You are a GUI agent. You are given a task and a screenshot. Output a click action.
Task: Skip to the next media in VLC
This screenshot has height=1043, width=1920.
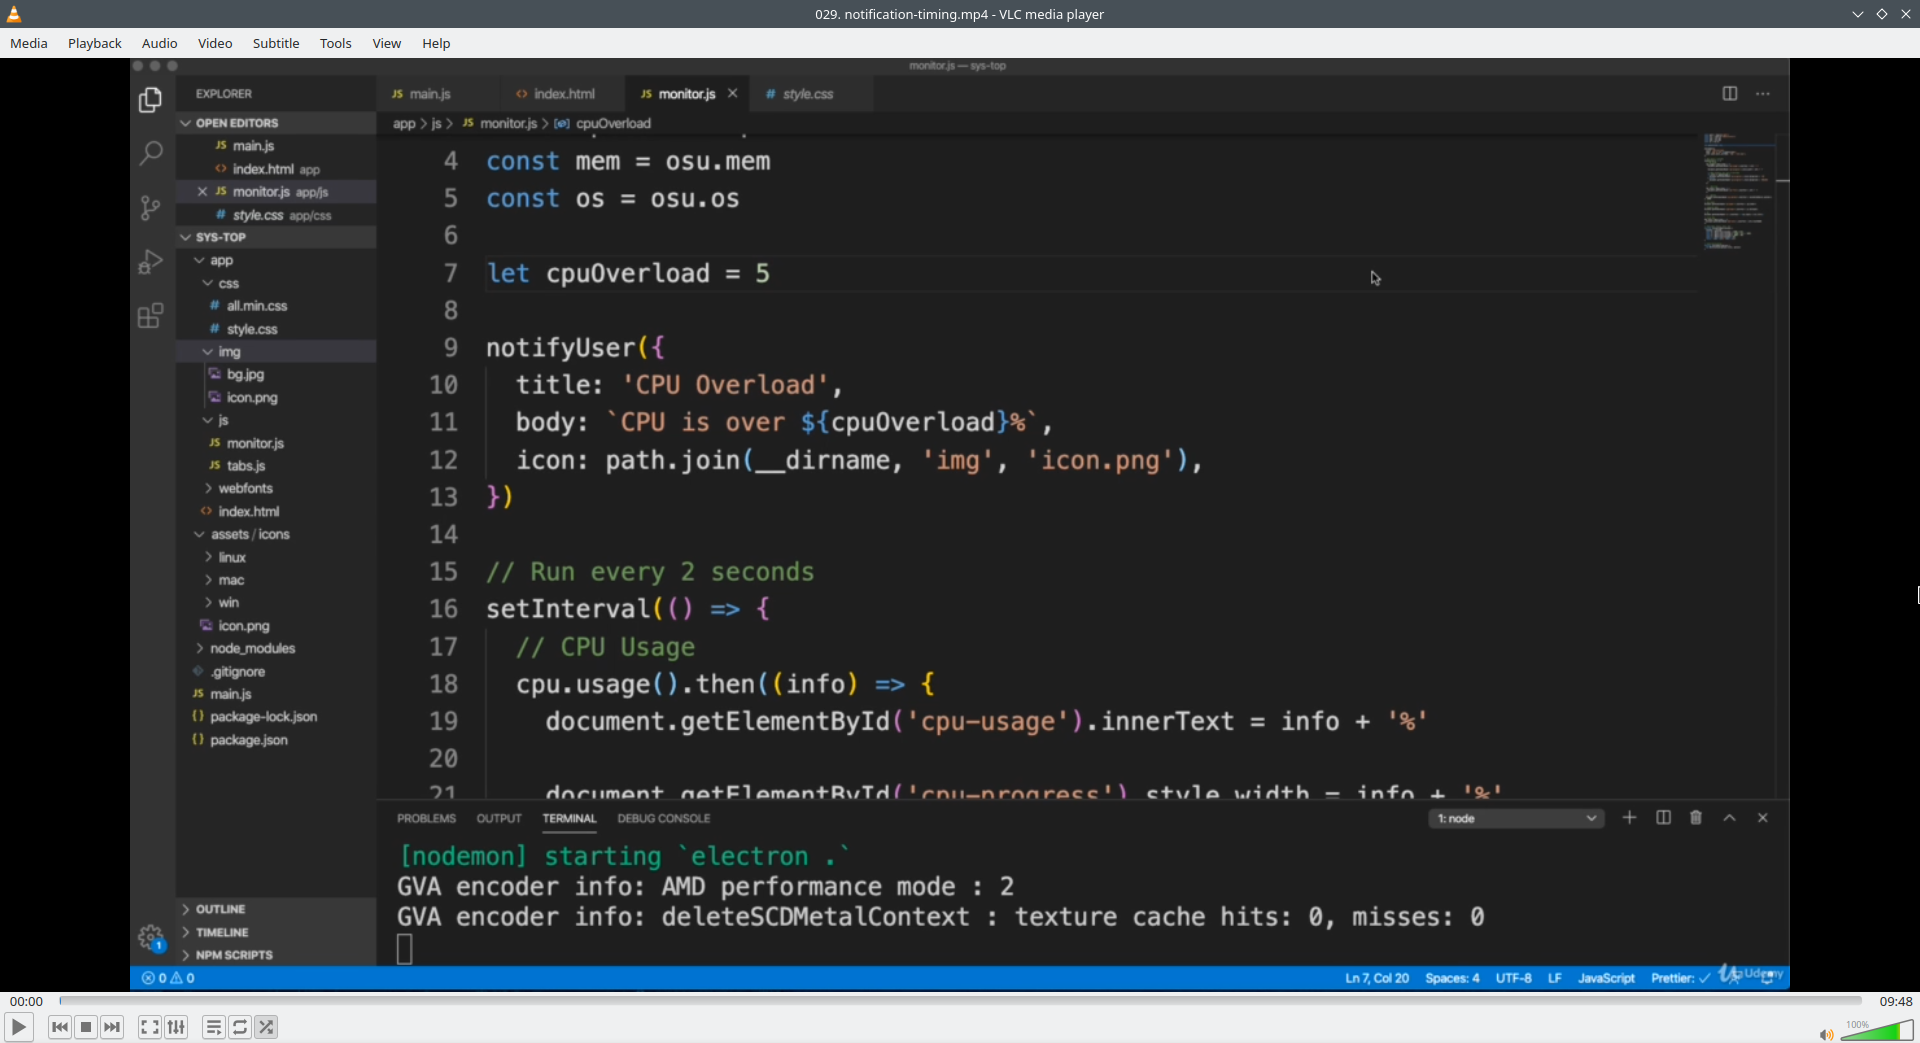click(x=112, y=1027)
